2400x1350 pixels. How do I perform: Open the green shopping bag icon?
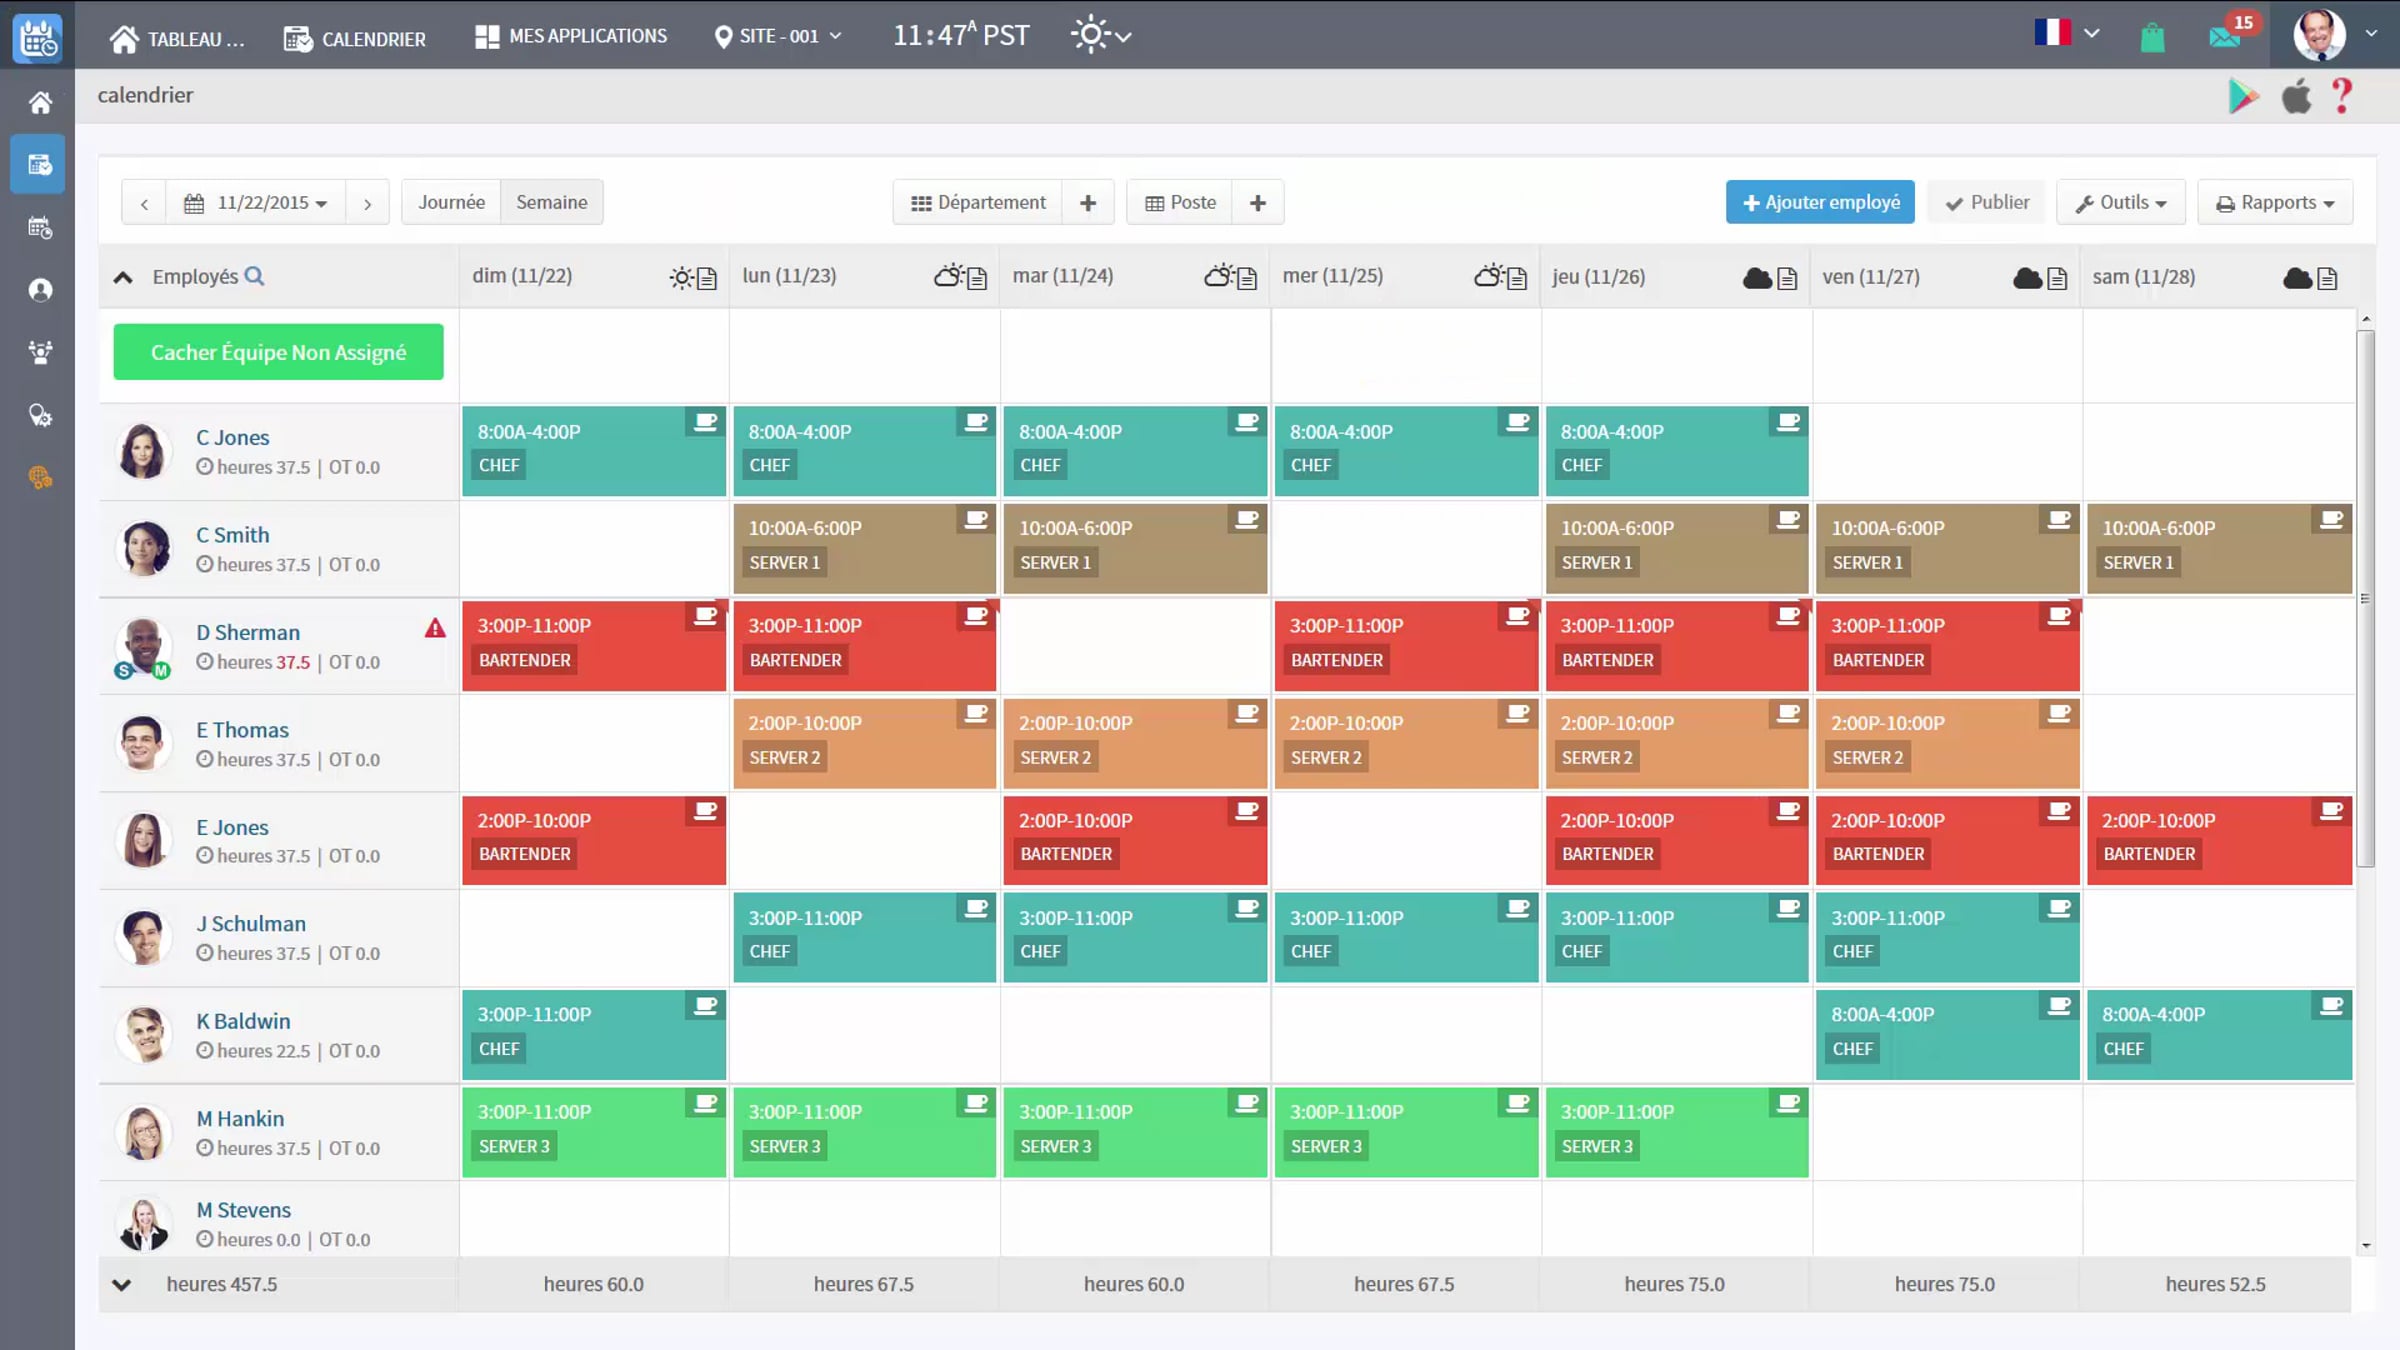pyautogui.click(x=2152, y=37)
